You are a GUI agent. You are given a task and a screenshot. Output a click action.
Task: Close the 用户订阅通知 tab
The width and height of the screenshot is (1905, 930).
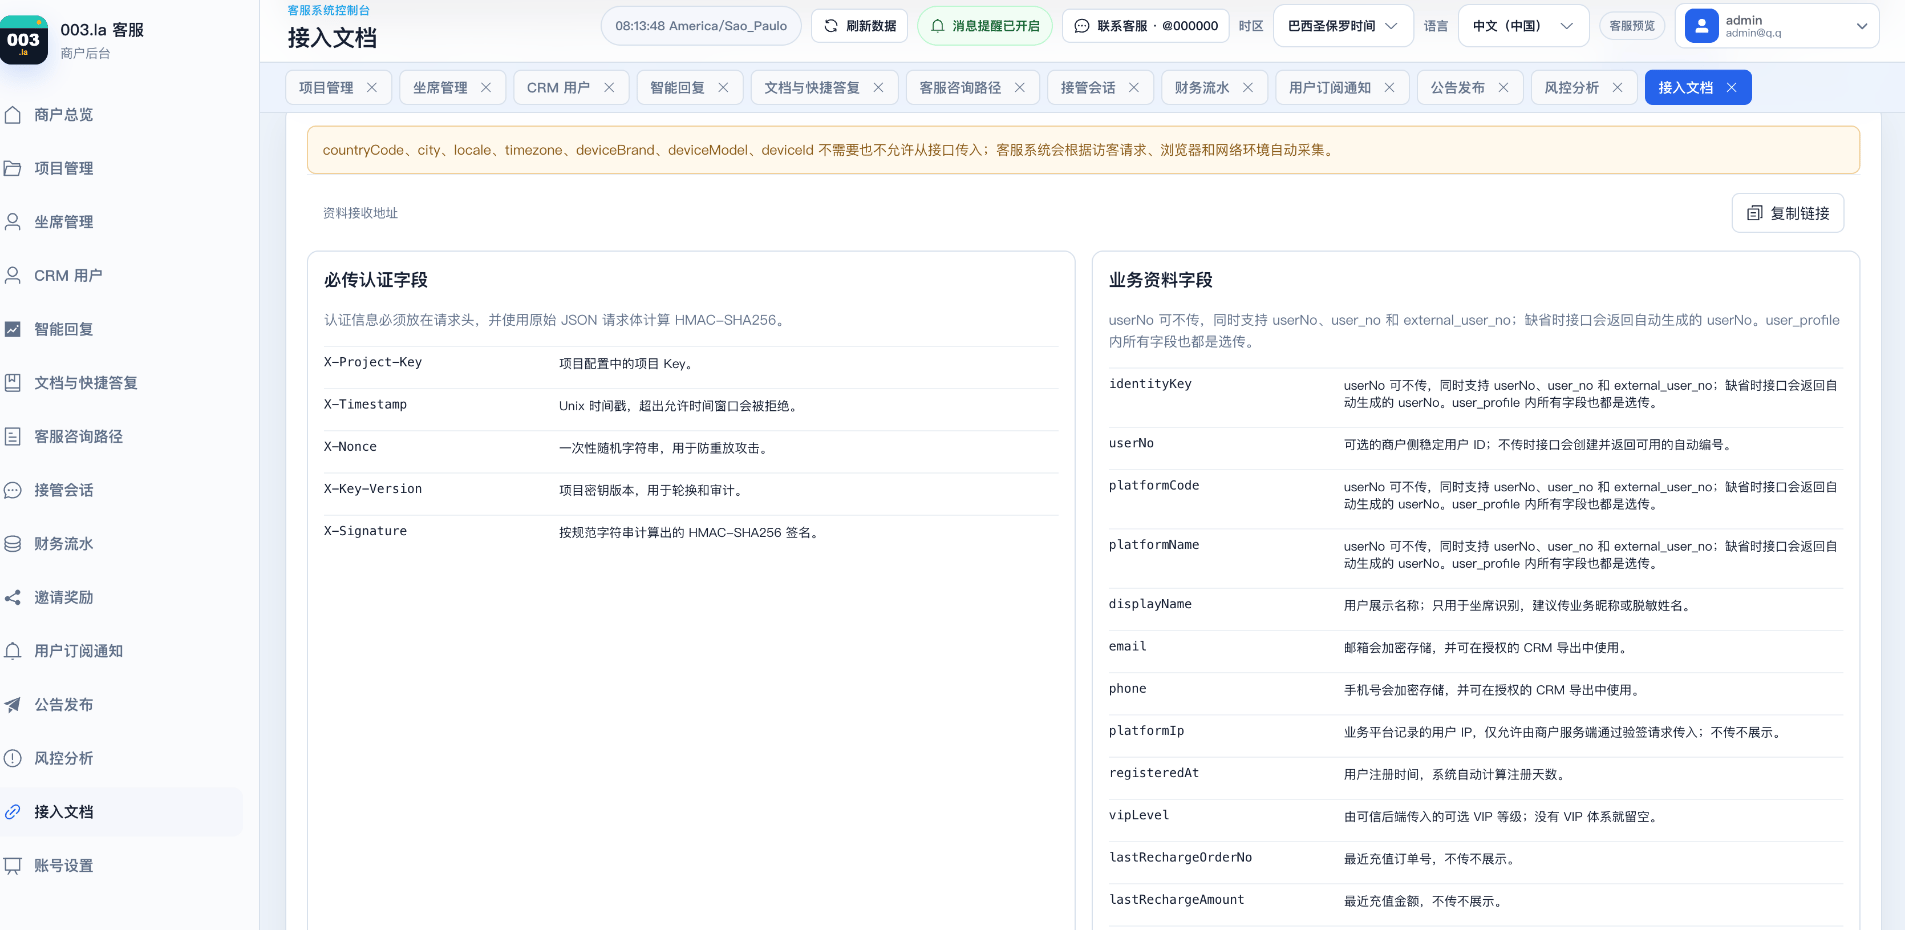(1390, 88)
